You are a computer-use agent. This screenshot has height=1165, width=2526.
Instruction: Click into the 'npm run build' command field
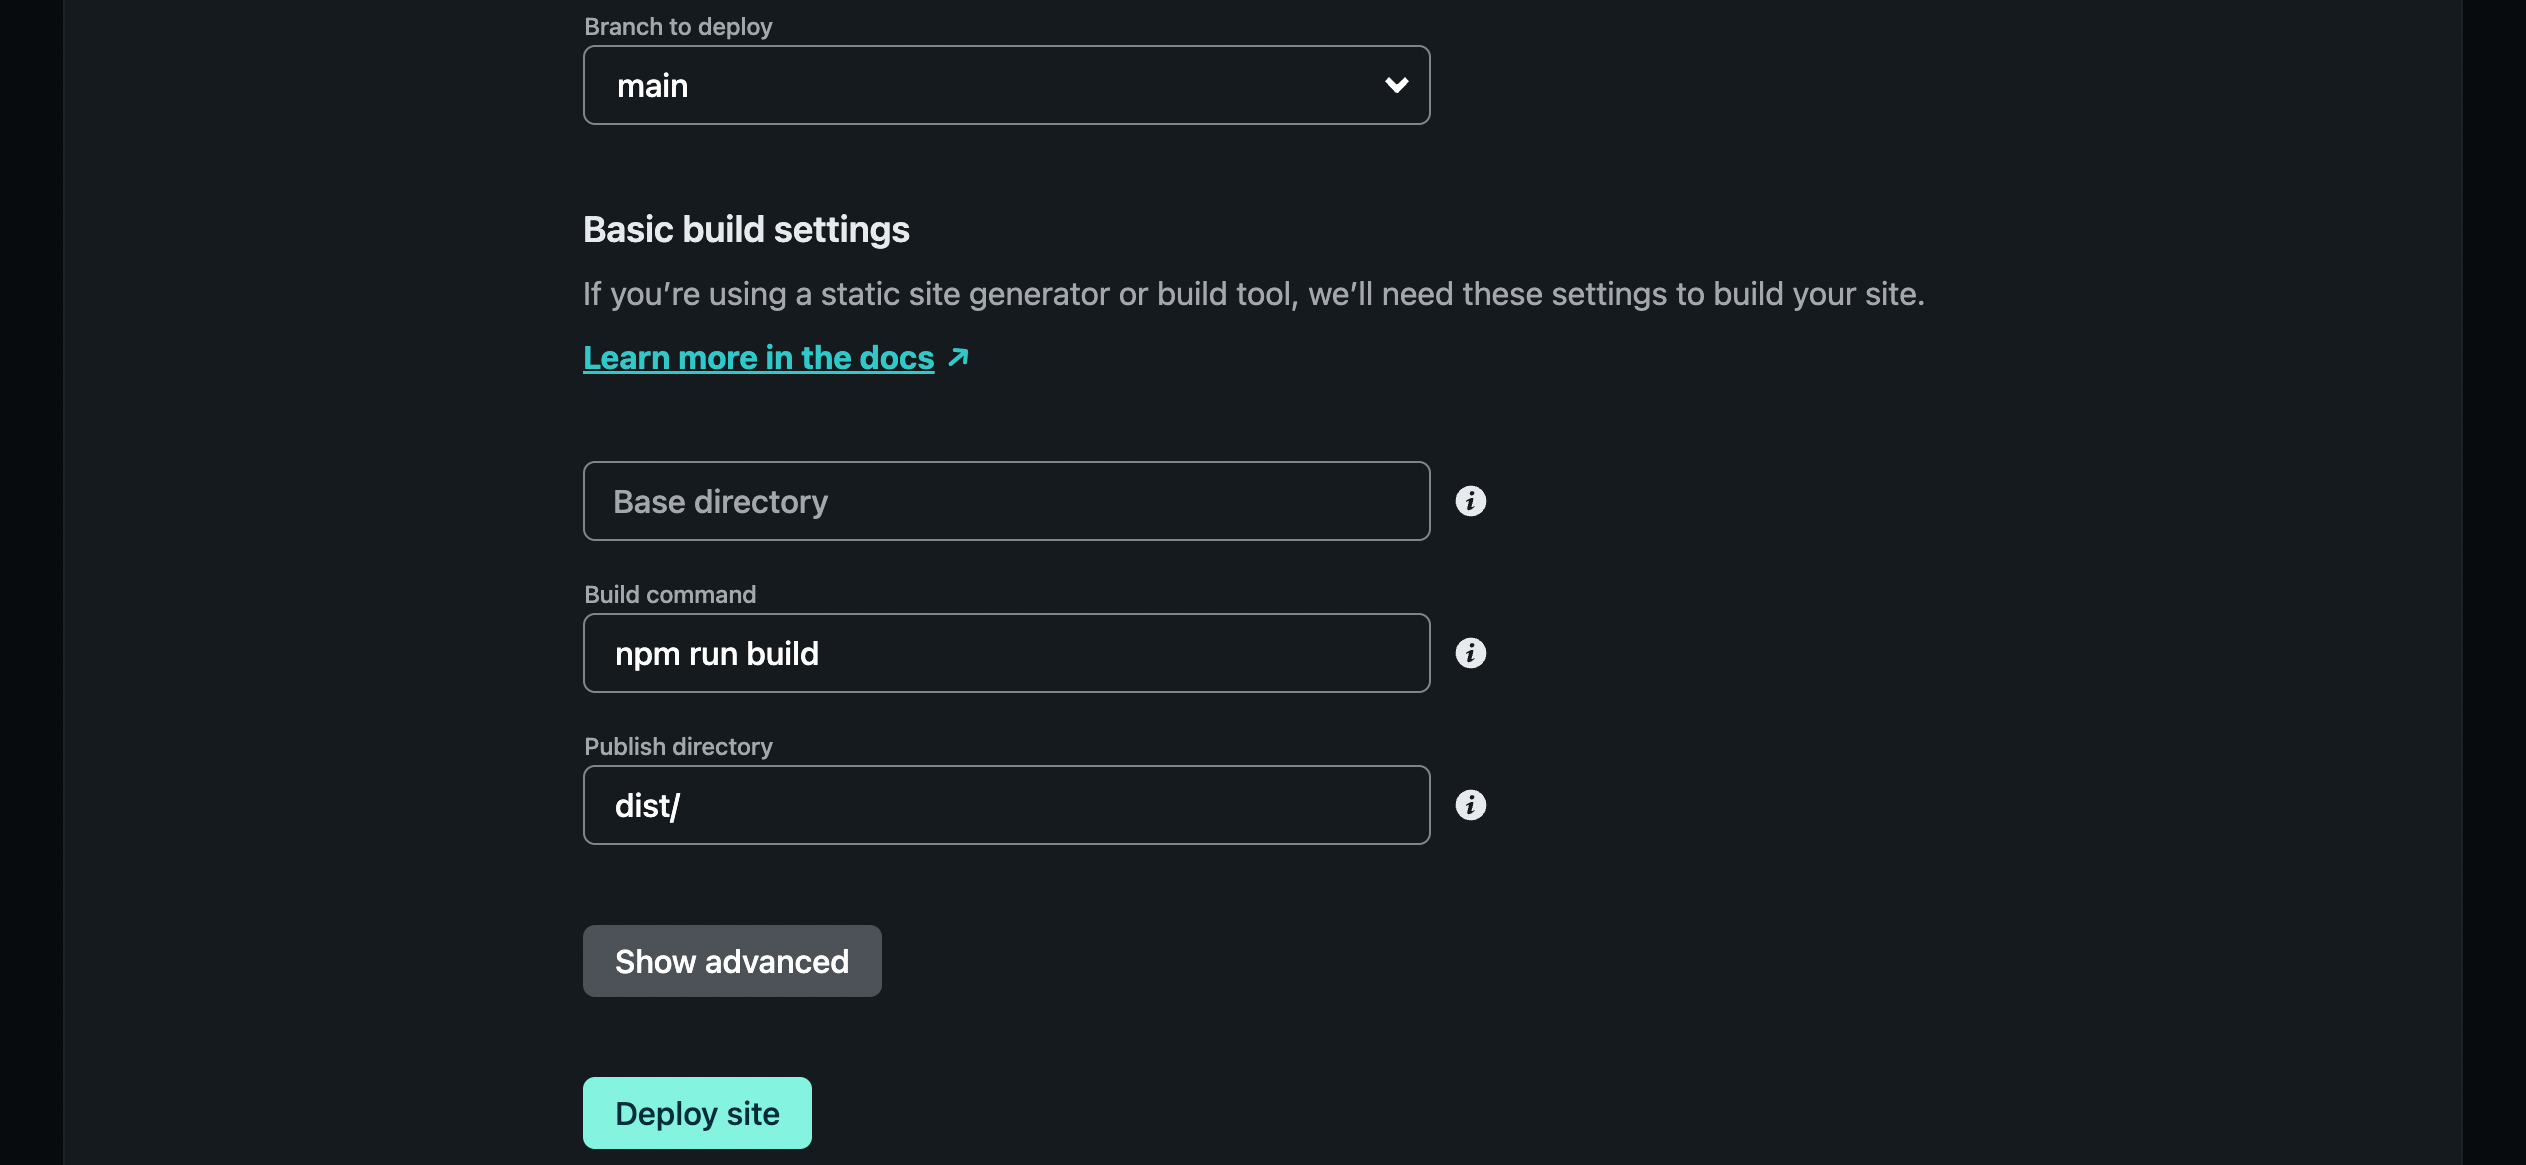(1006, 653)
